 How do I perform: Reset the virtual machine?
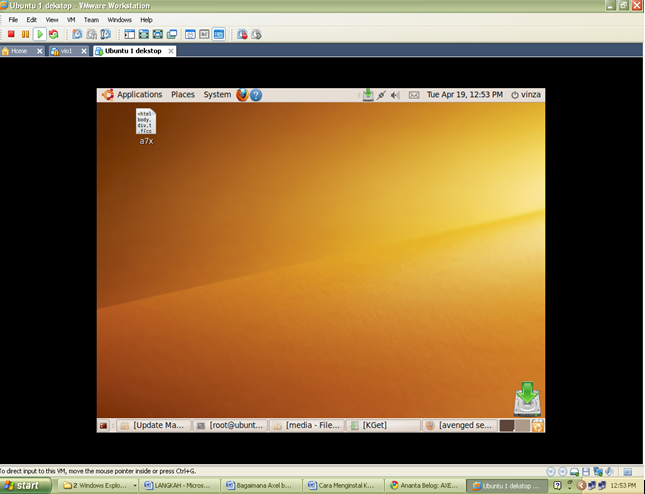click(53, 34)
